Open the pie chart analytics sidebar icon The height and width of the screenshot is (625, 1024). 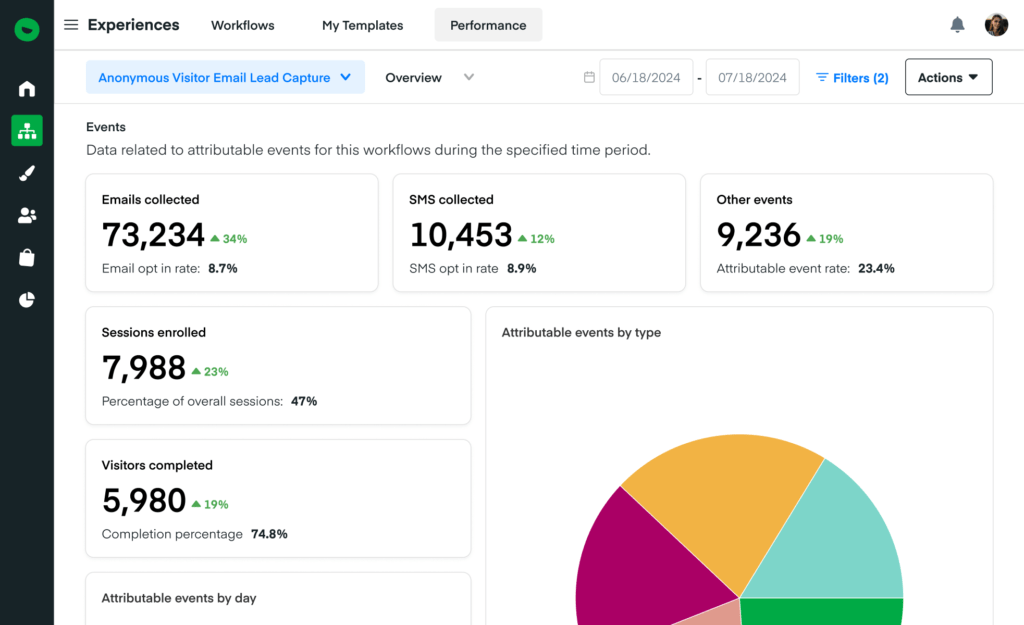click(27, 300)
